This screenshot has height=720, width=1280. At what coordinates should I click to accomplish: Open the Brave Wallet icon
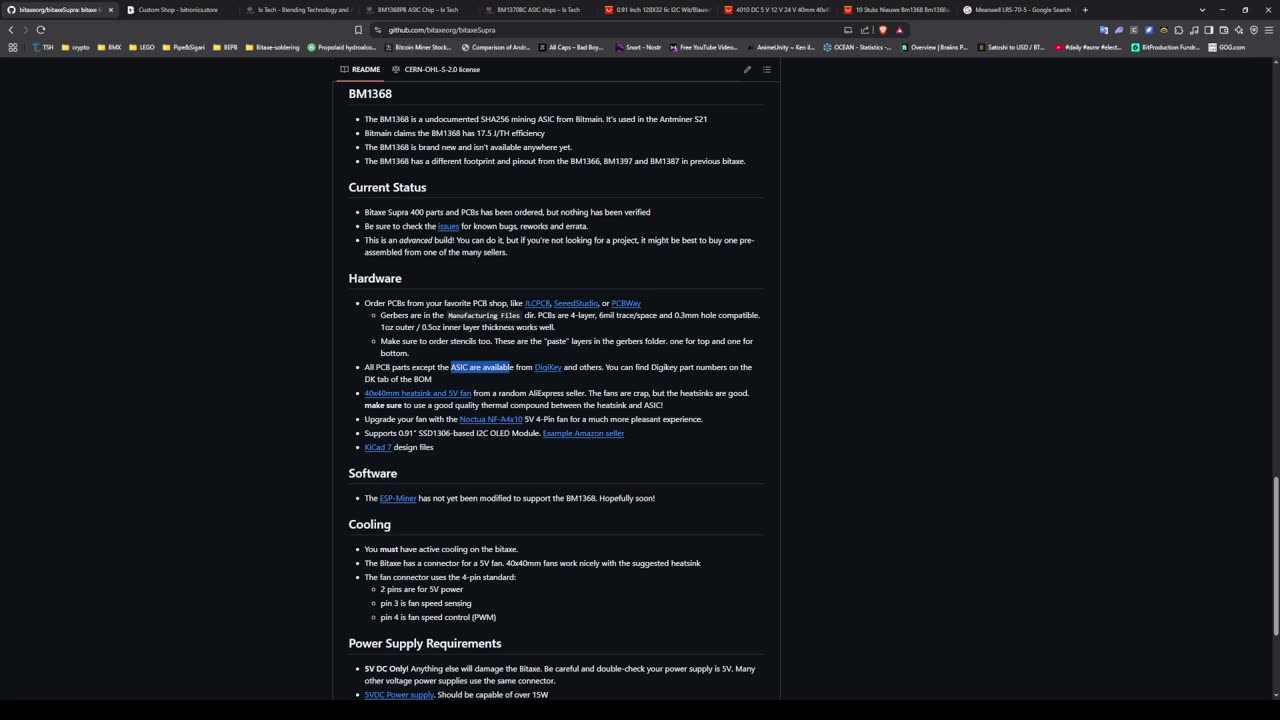point(1224,30)
